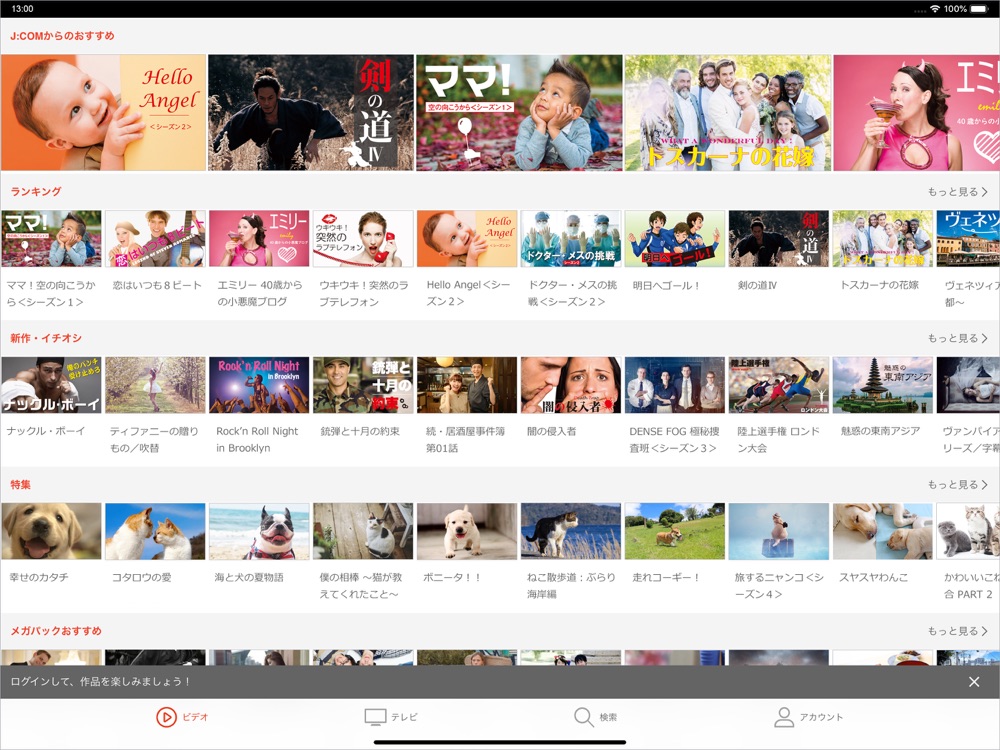Switch to the テレビ tab
Image resolution: width=1000 pixels, height=750 pixels.
391,717
